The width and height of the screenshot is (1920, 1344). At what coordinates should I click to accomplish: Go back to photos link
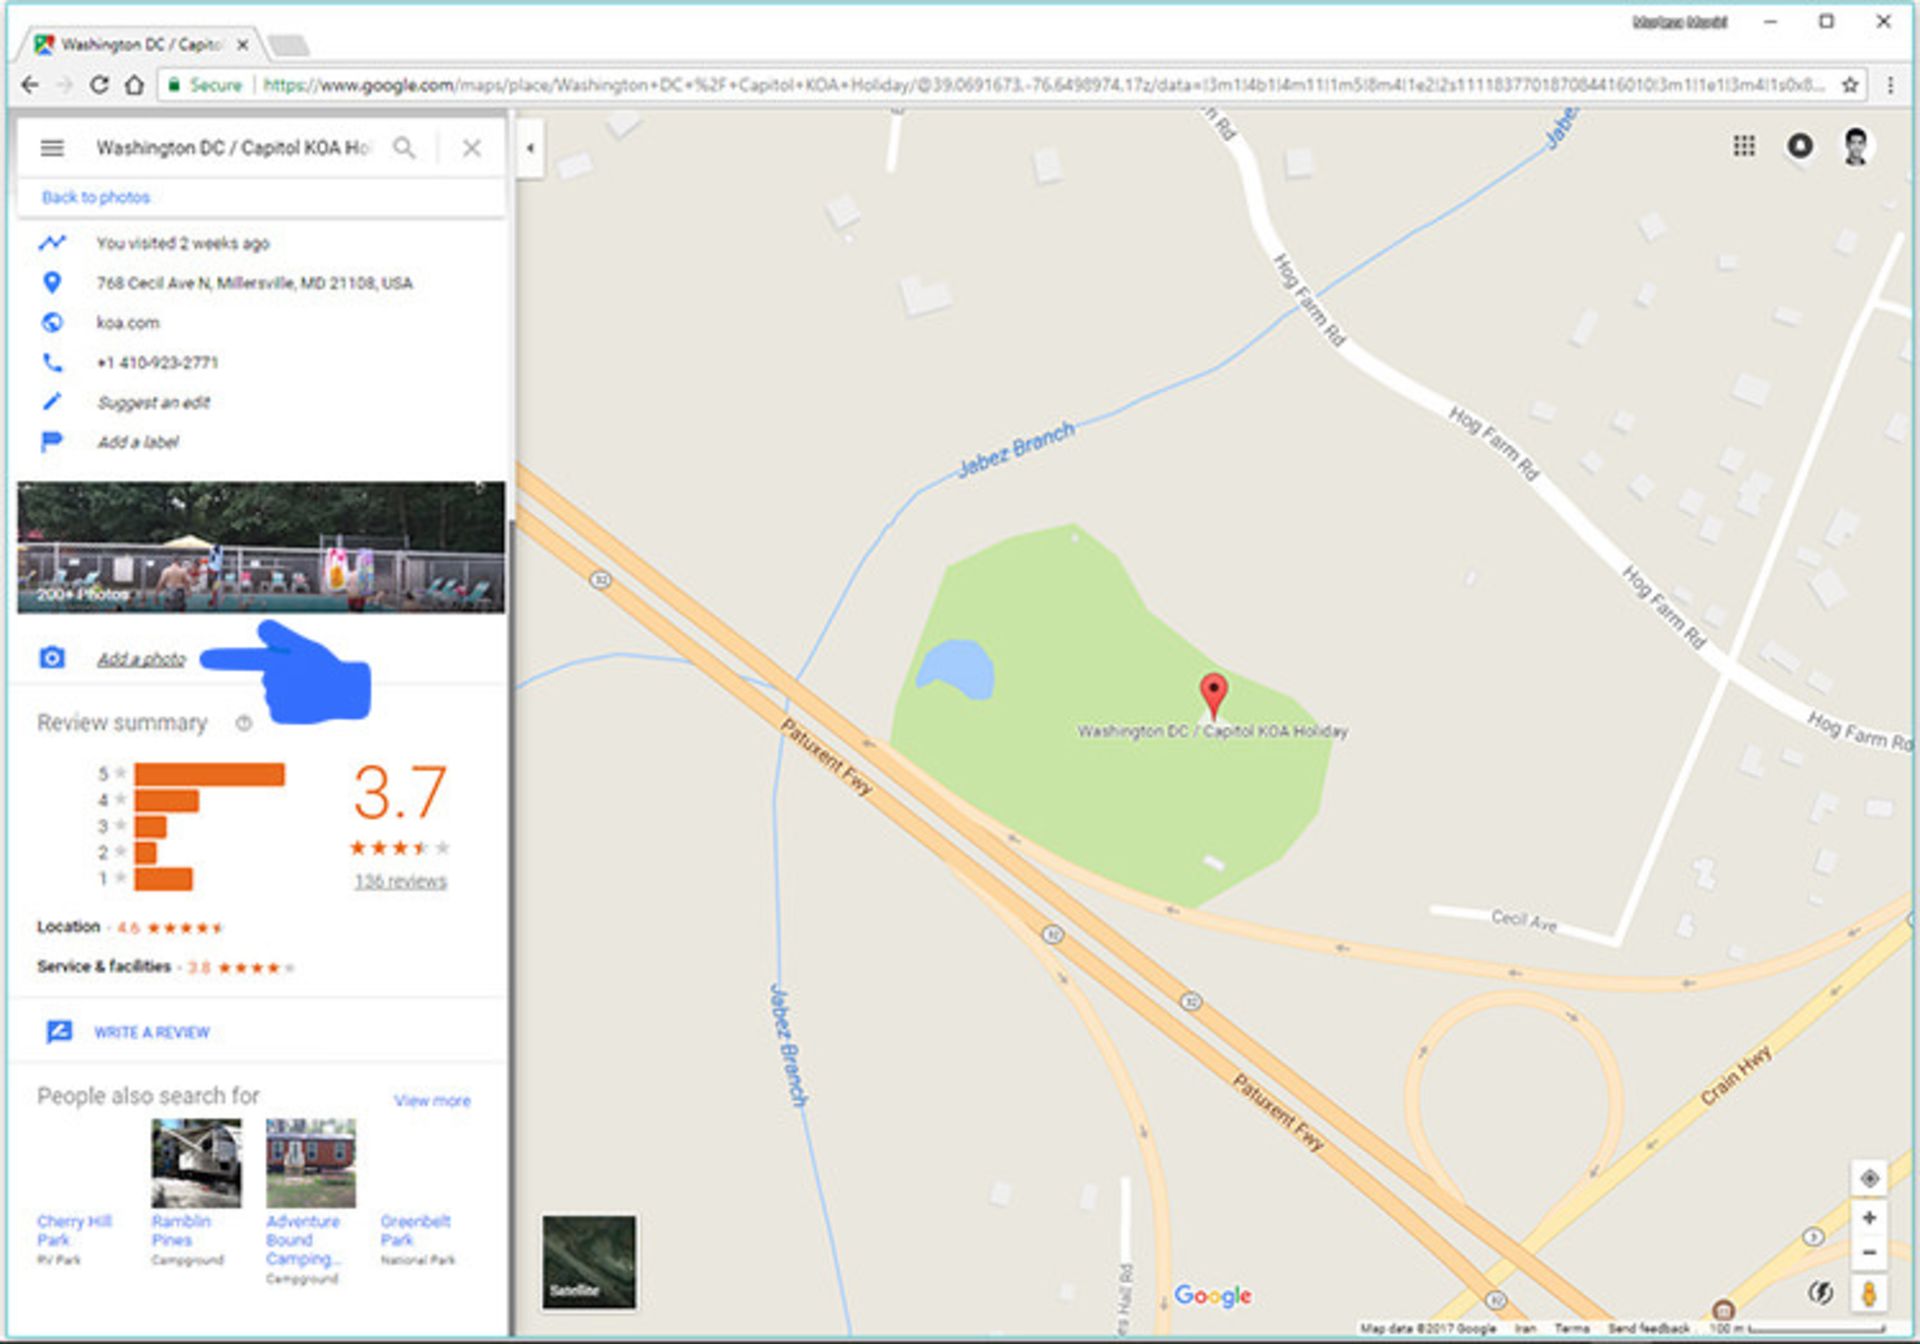96,197
